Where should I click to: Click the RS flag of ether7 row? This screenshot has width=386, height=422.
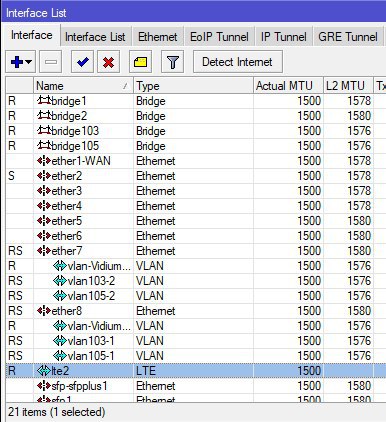[15, 251]
